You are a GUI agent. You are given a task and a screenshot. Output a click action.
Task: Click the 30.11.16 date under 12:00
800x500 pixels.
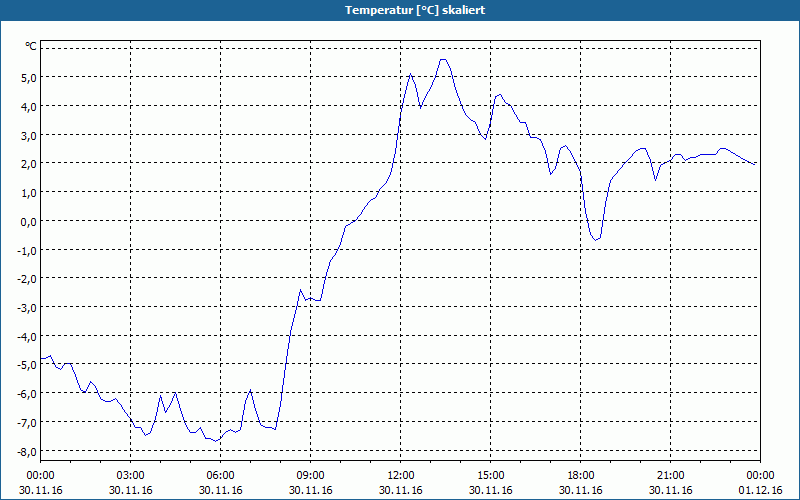click(x=401, y=490)
